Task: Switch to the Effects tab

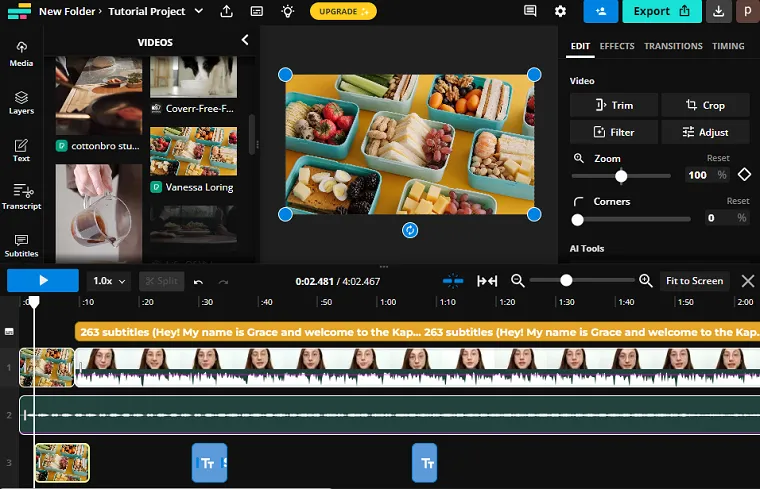Action: (x=617, y=46)
